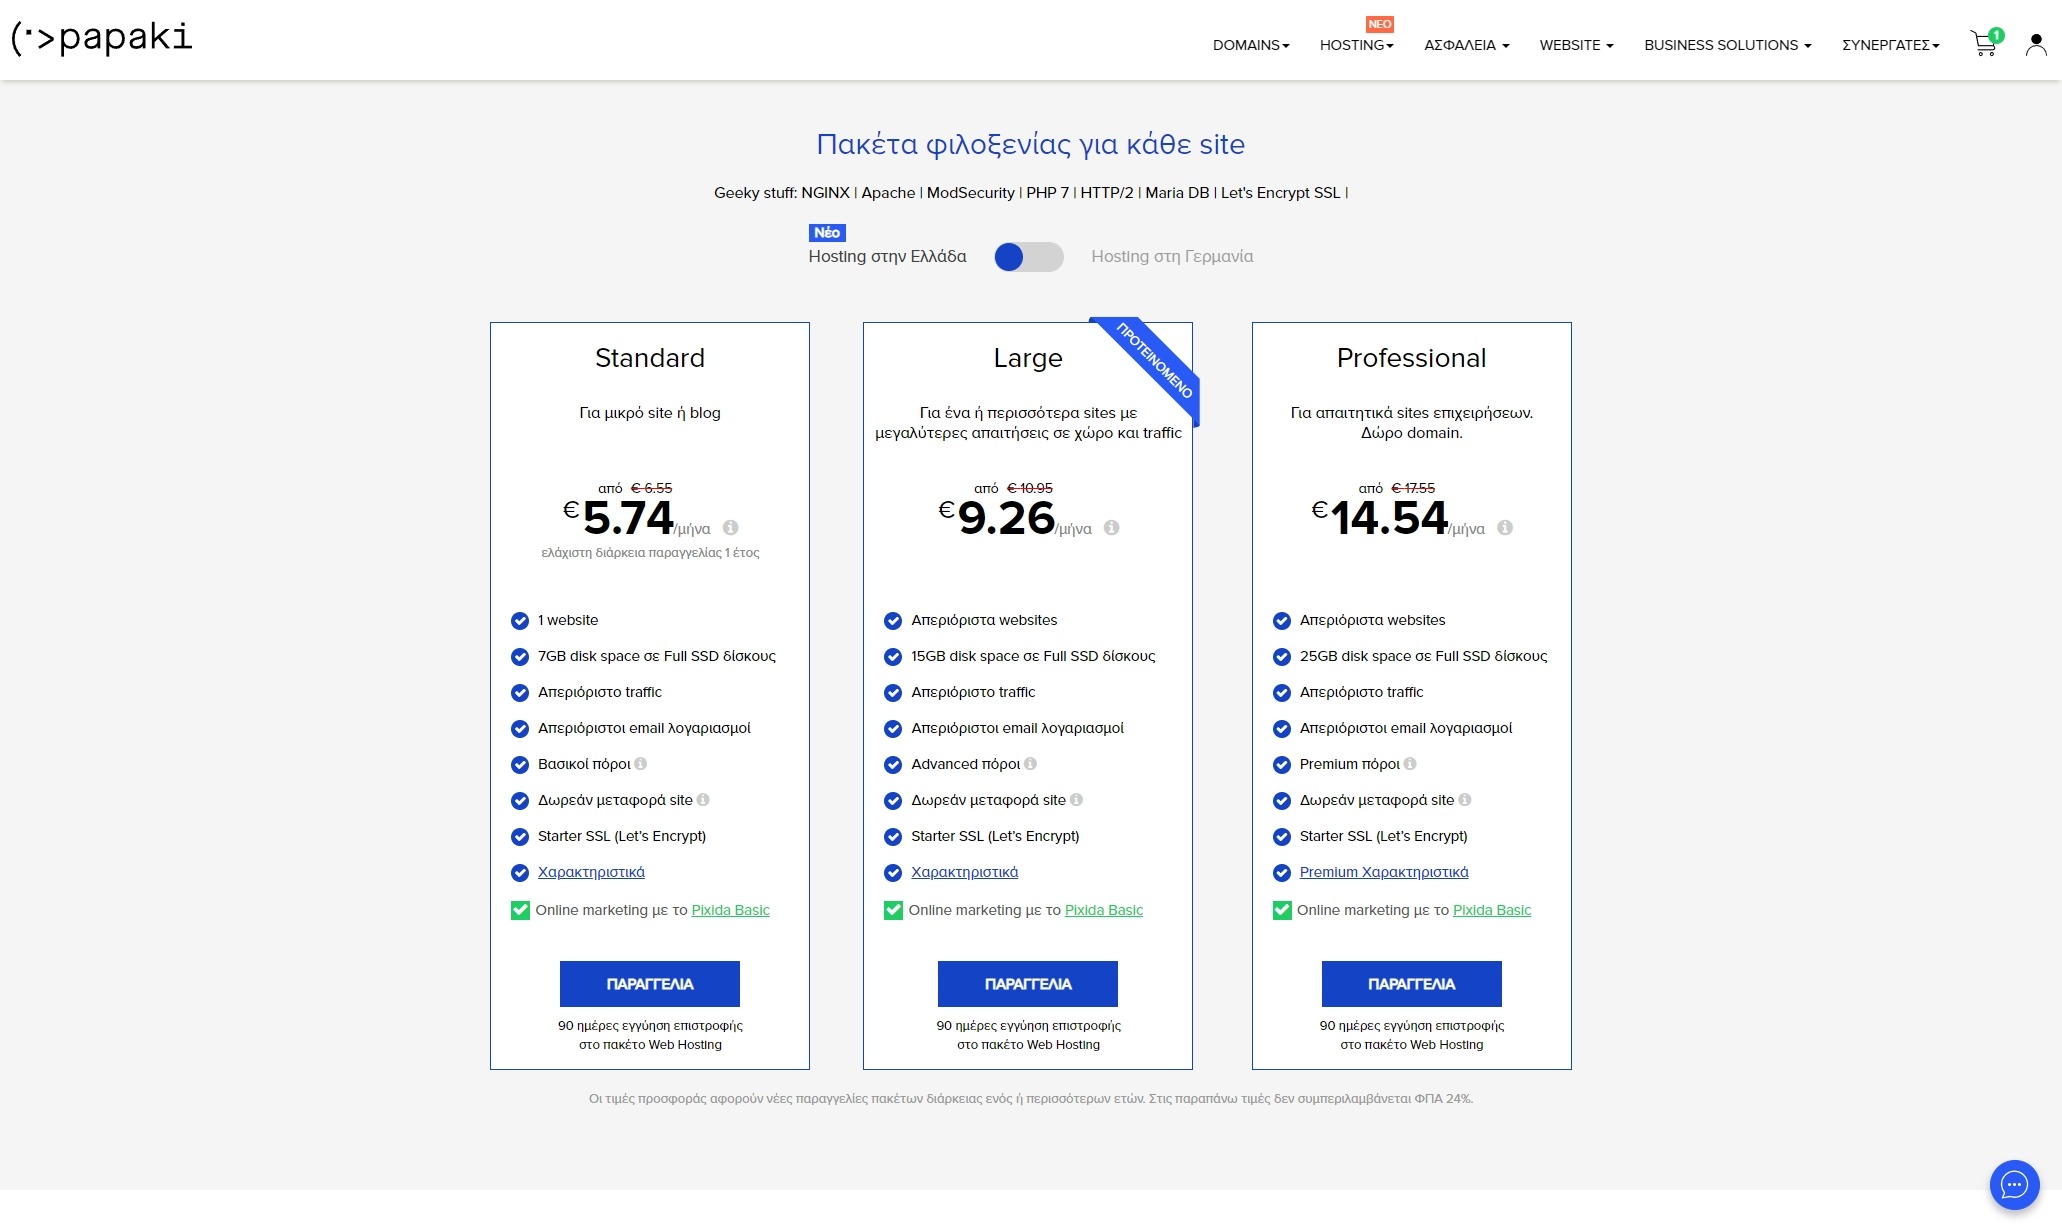2062x1230 pixels.
Task: Uncheck Pixida Basic in the Large plan
Action: click(x=892, y=910)
